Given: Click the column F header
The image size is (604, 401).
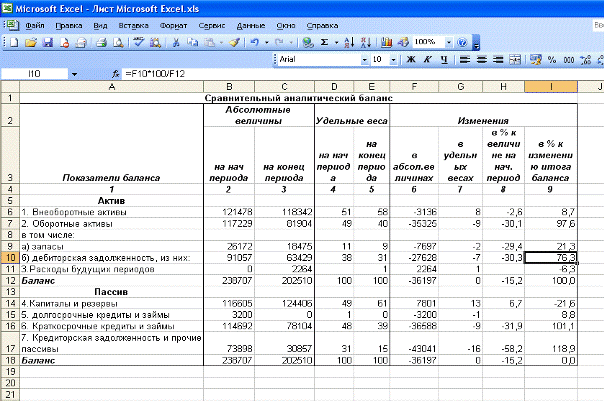Looking at the screenshot, I should pos(414,87).
